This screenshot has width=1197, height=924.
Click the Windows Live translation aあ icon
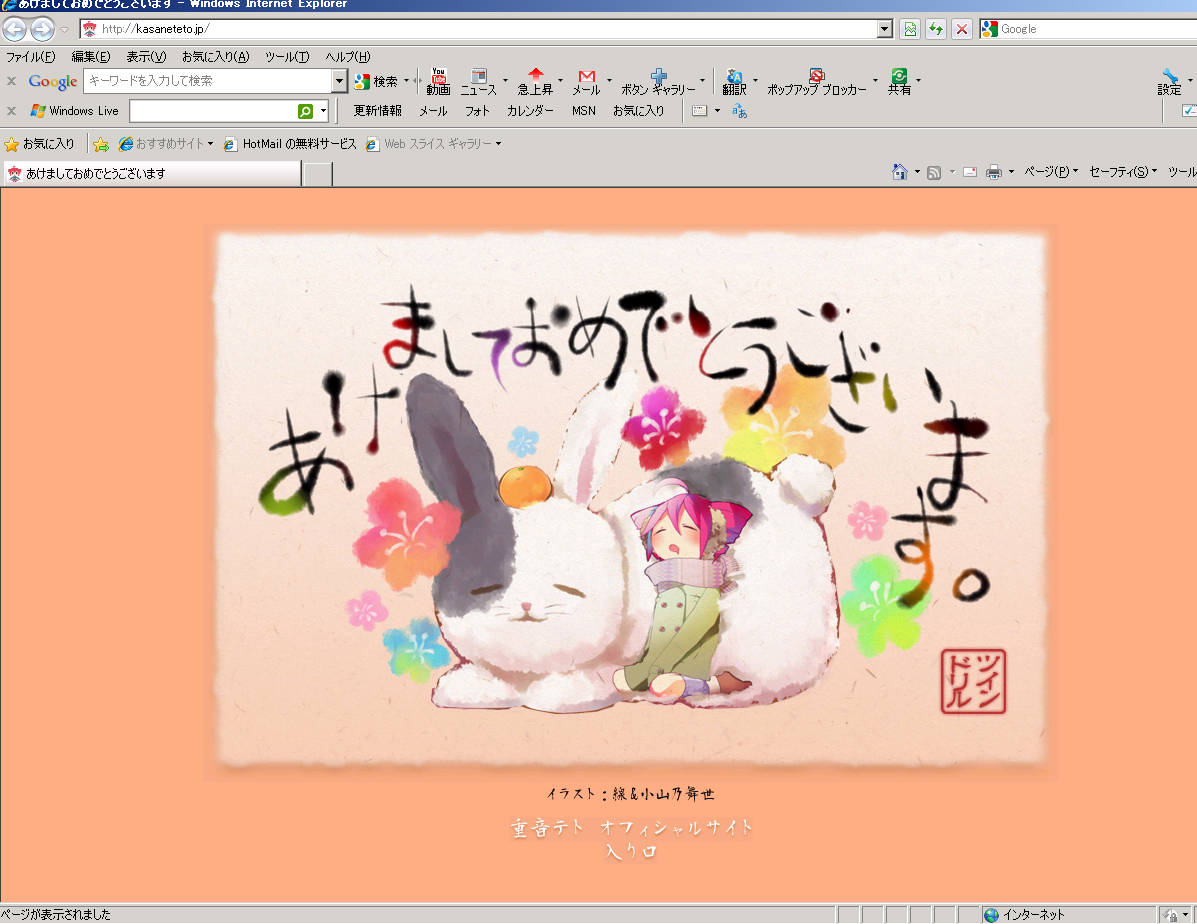739,111
